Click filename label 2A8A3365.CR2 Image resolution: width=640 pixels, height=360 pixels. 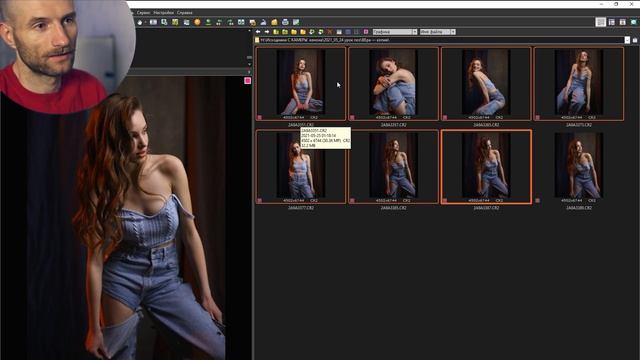pos(486,125)
